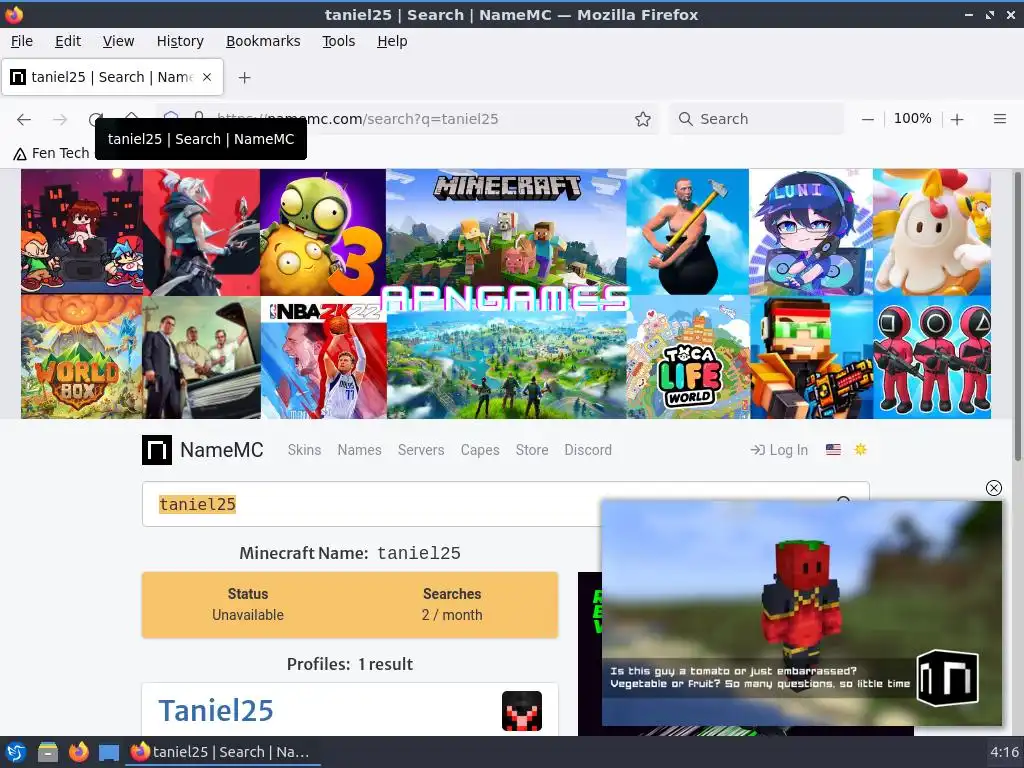Click the page vertical scrollbar
Screen dimensions: 1024x768
click(x=1017, y=315)
